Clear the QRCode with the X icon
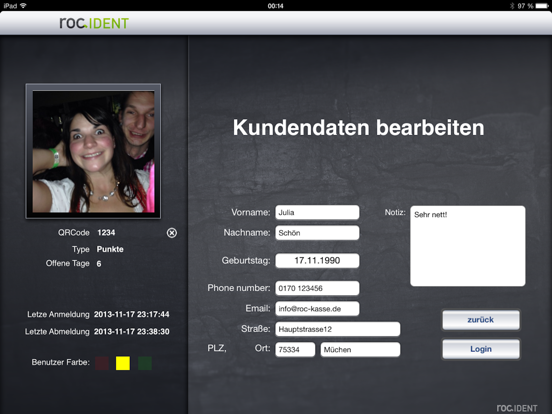552x414 pixels. (172, 233)
